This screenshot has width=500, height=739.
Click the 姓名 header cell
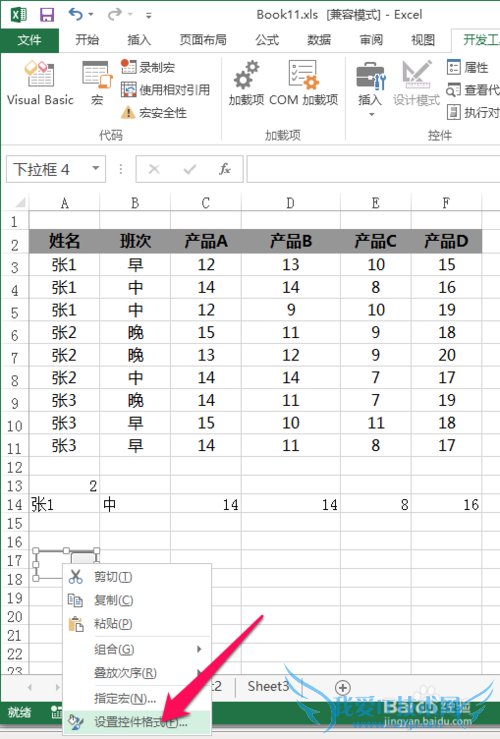point(65,241)
